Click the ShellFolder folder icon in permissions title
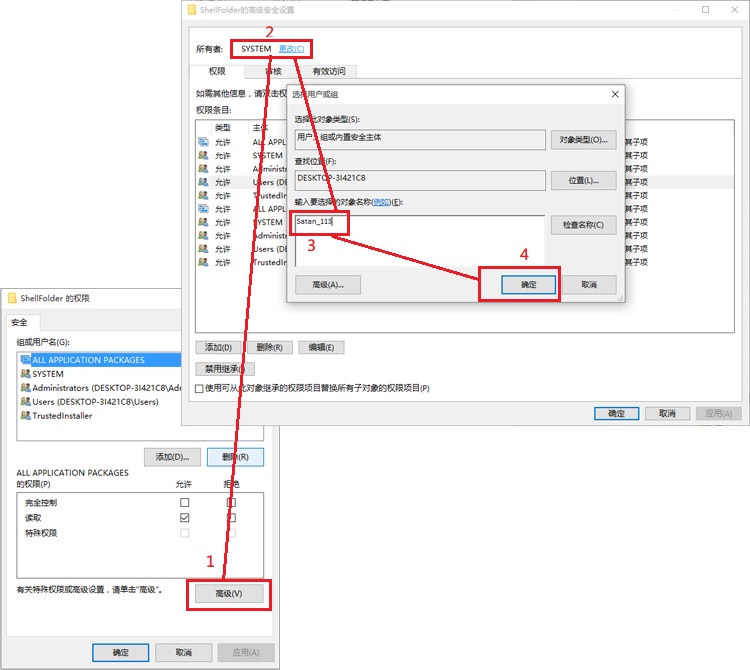Viewport: 750px width, 670px height. click(x=12, y=298)
